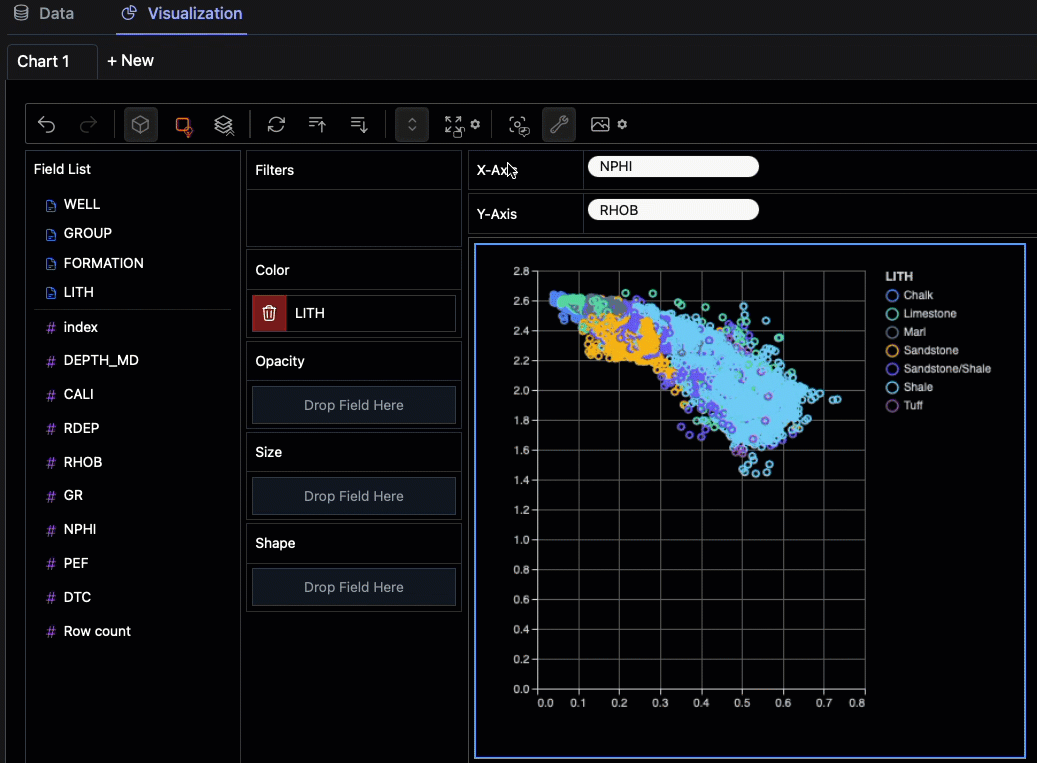The width and height of the screenshot is (1037, 763).
Task: Open the export image icon
Action: tap(600, 125)
